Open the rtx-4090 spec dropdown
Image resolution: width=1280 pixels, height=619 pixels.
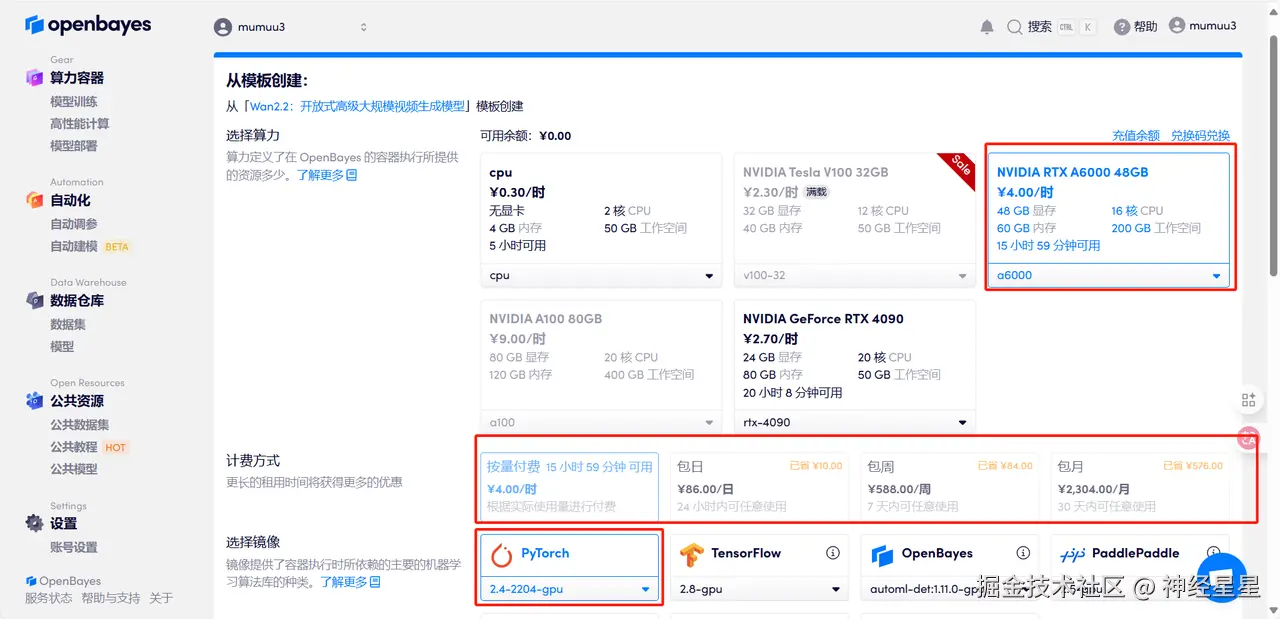[x=855, y=422]
